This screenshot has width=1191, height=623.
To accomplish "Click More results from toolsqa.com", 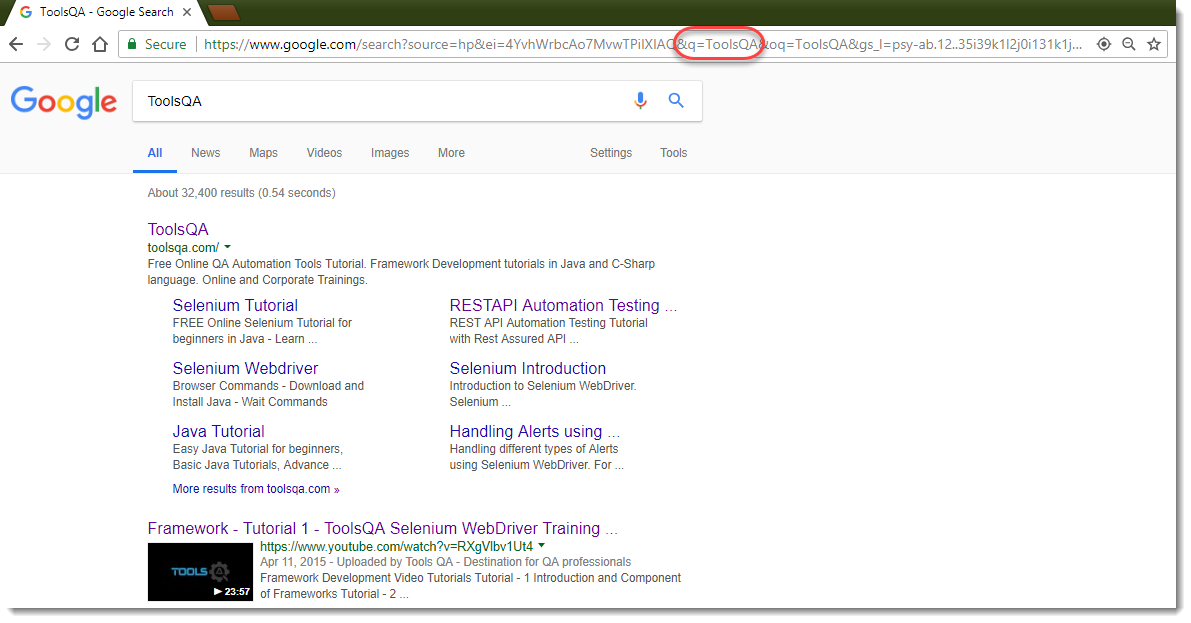I will pyautogui.click(x=256, y=489).
